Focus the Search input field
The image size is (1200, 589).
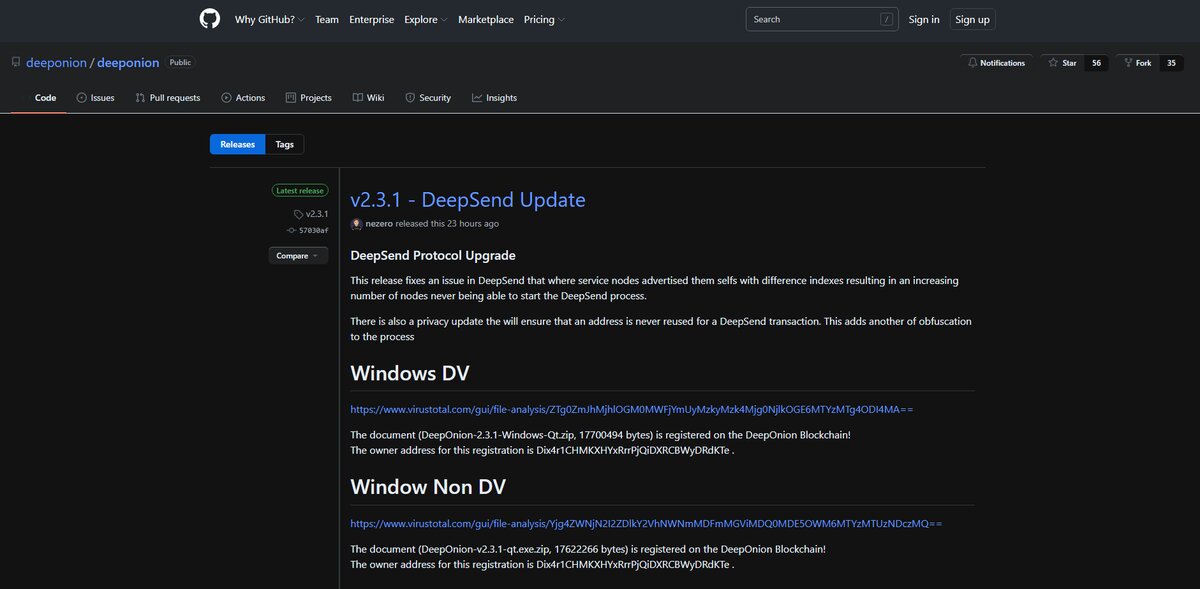821,19
